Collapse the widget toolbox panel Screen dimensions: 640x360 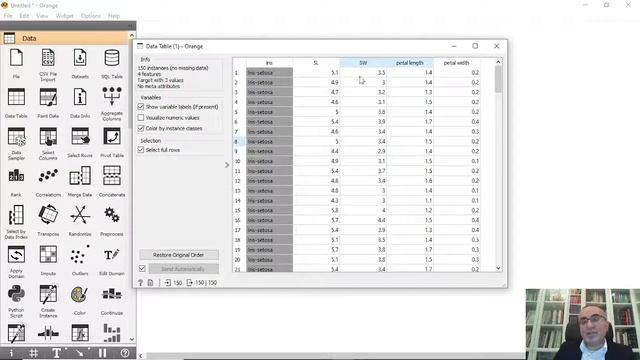point(130,26)
